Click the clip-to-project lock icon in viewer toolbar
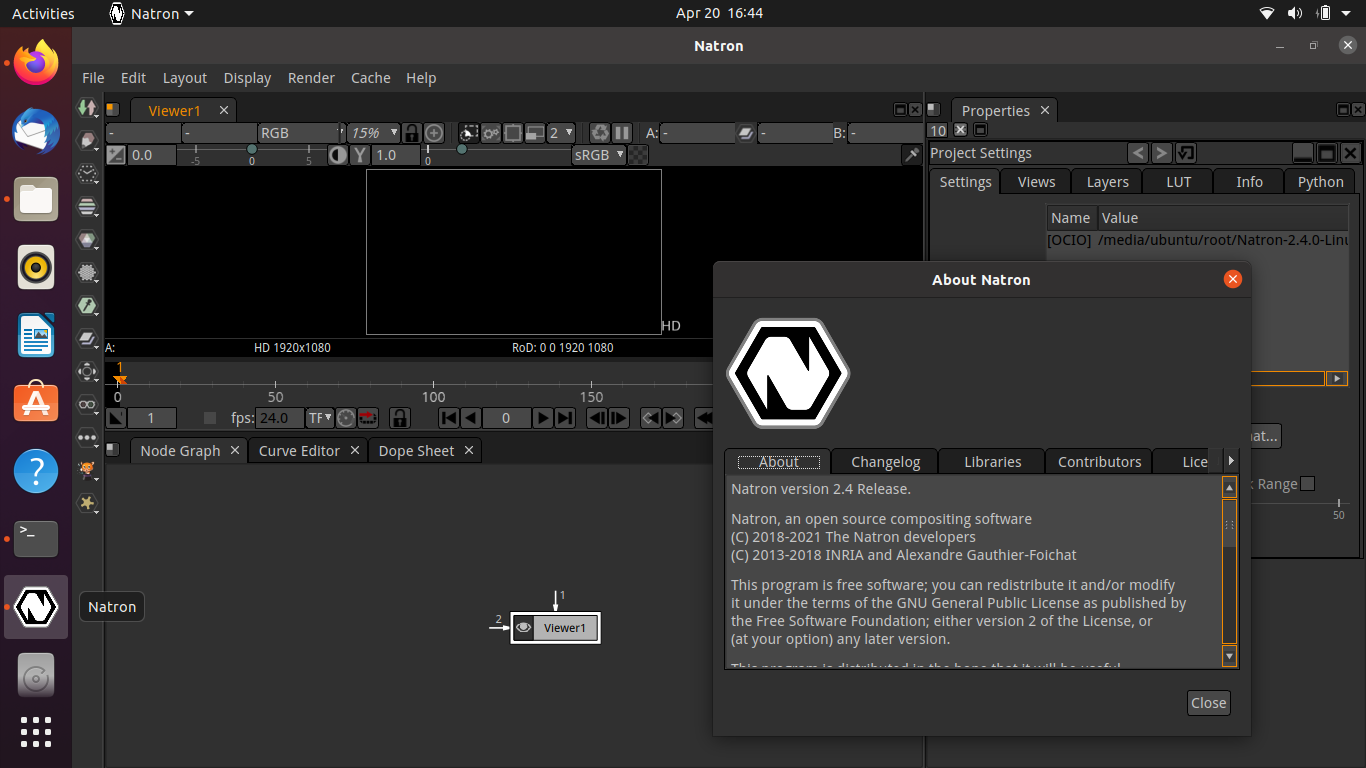 coord(411,133)
